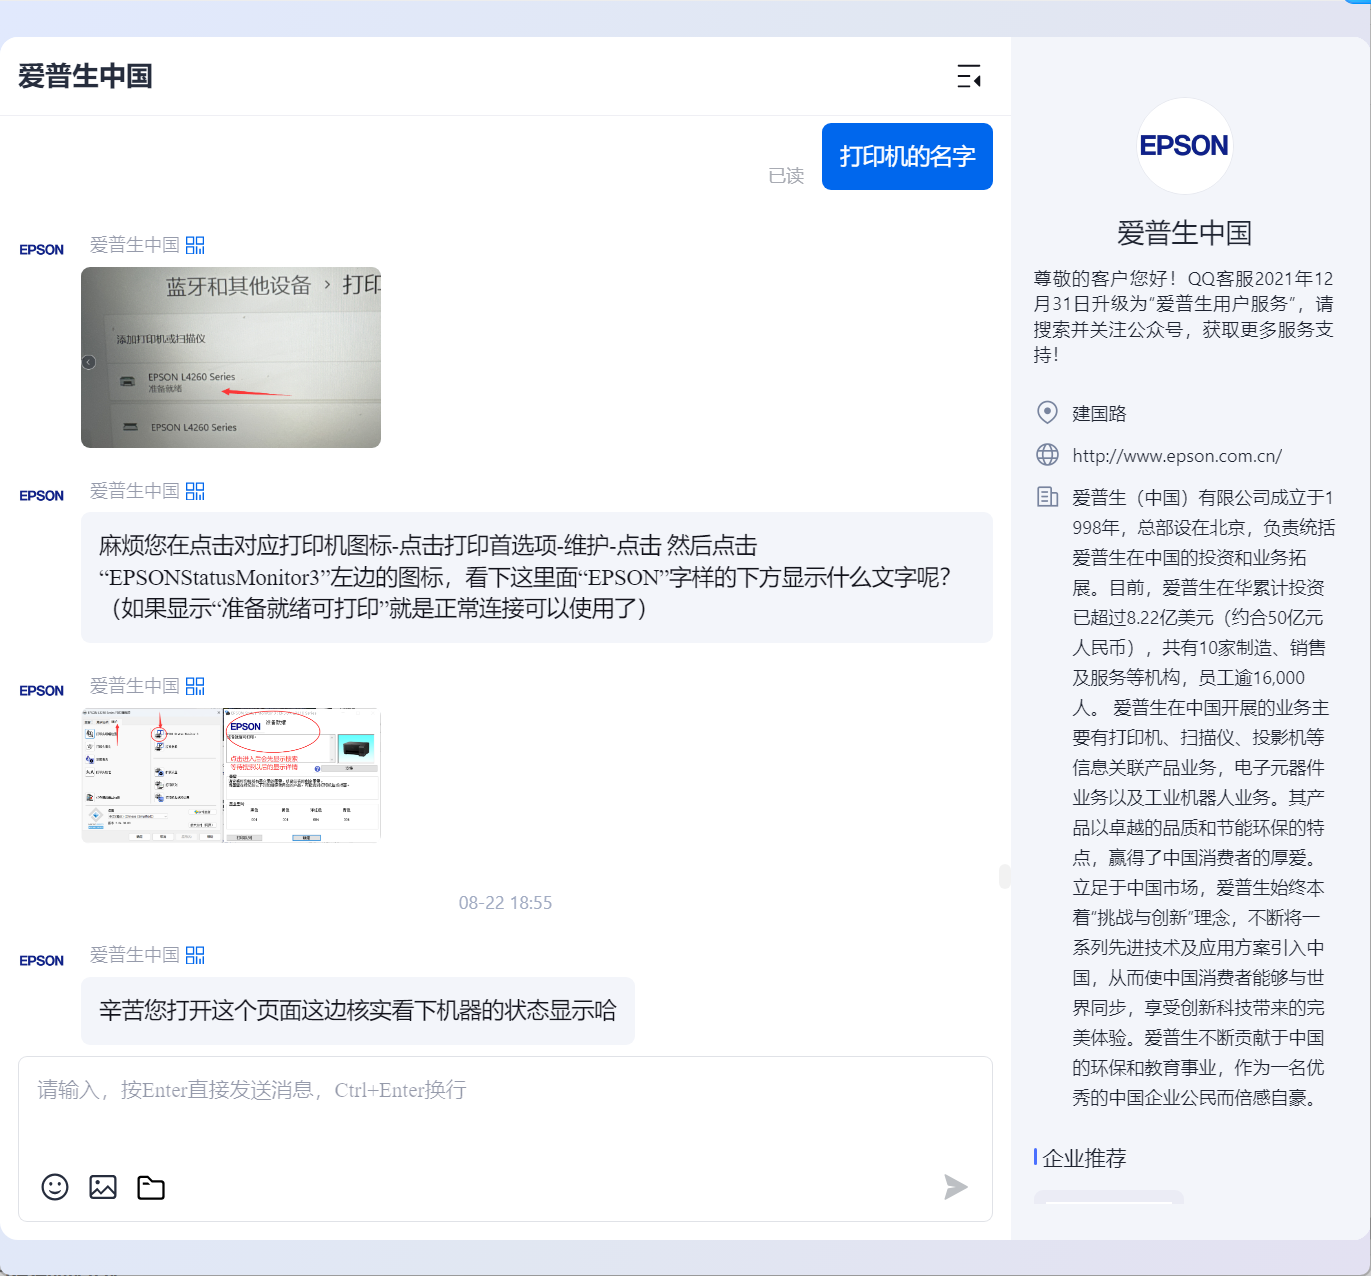Send message with the arrow icon
The width and height of the screenshot is (1371, 1276).
click(956, 1187)
